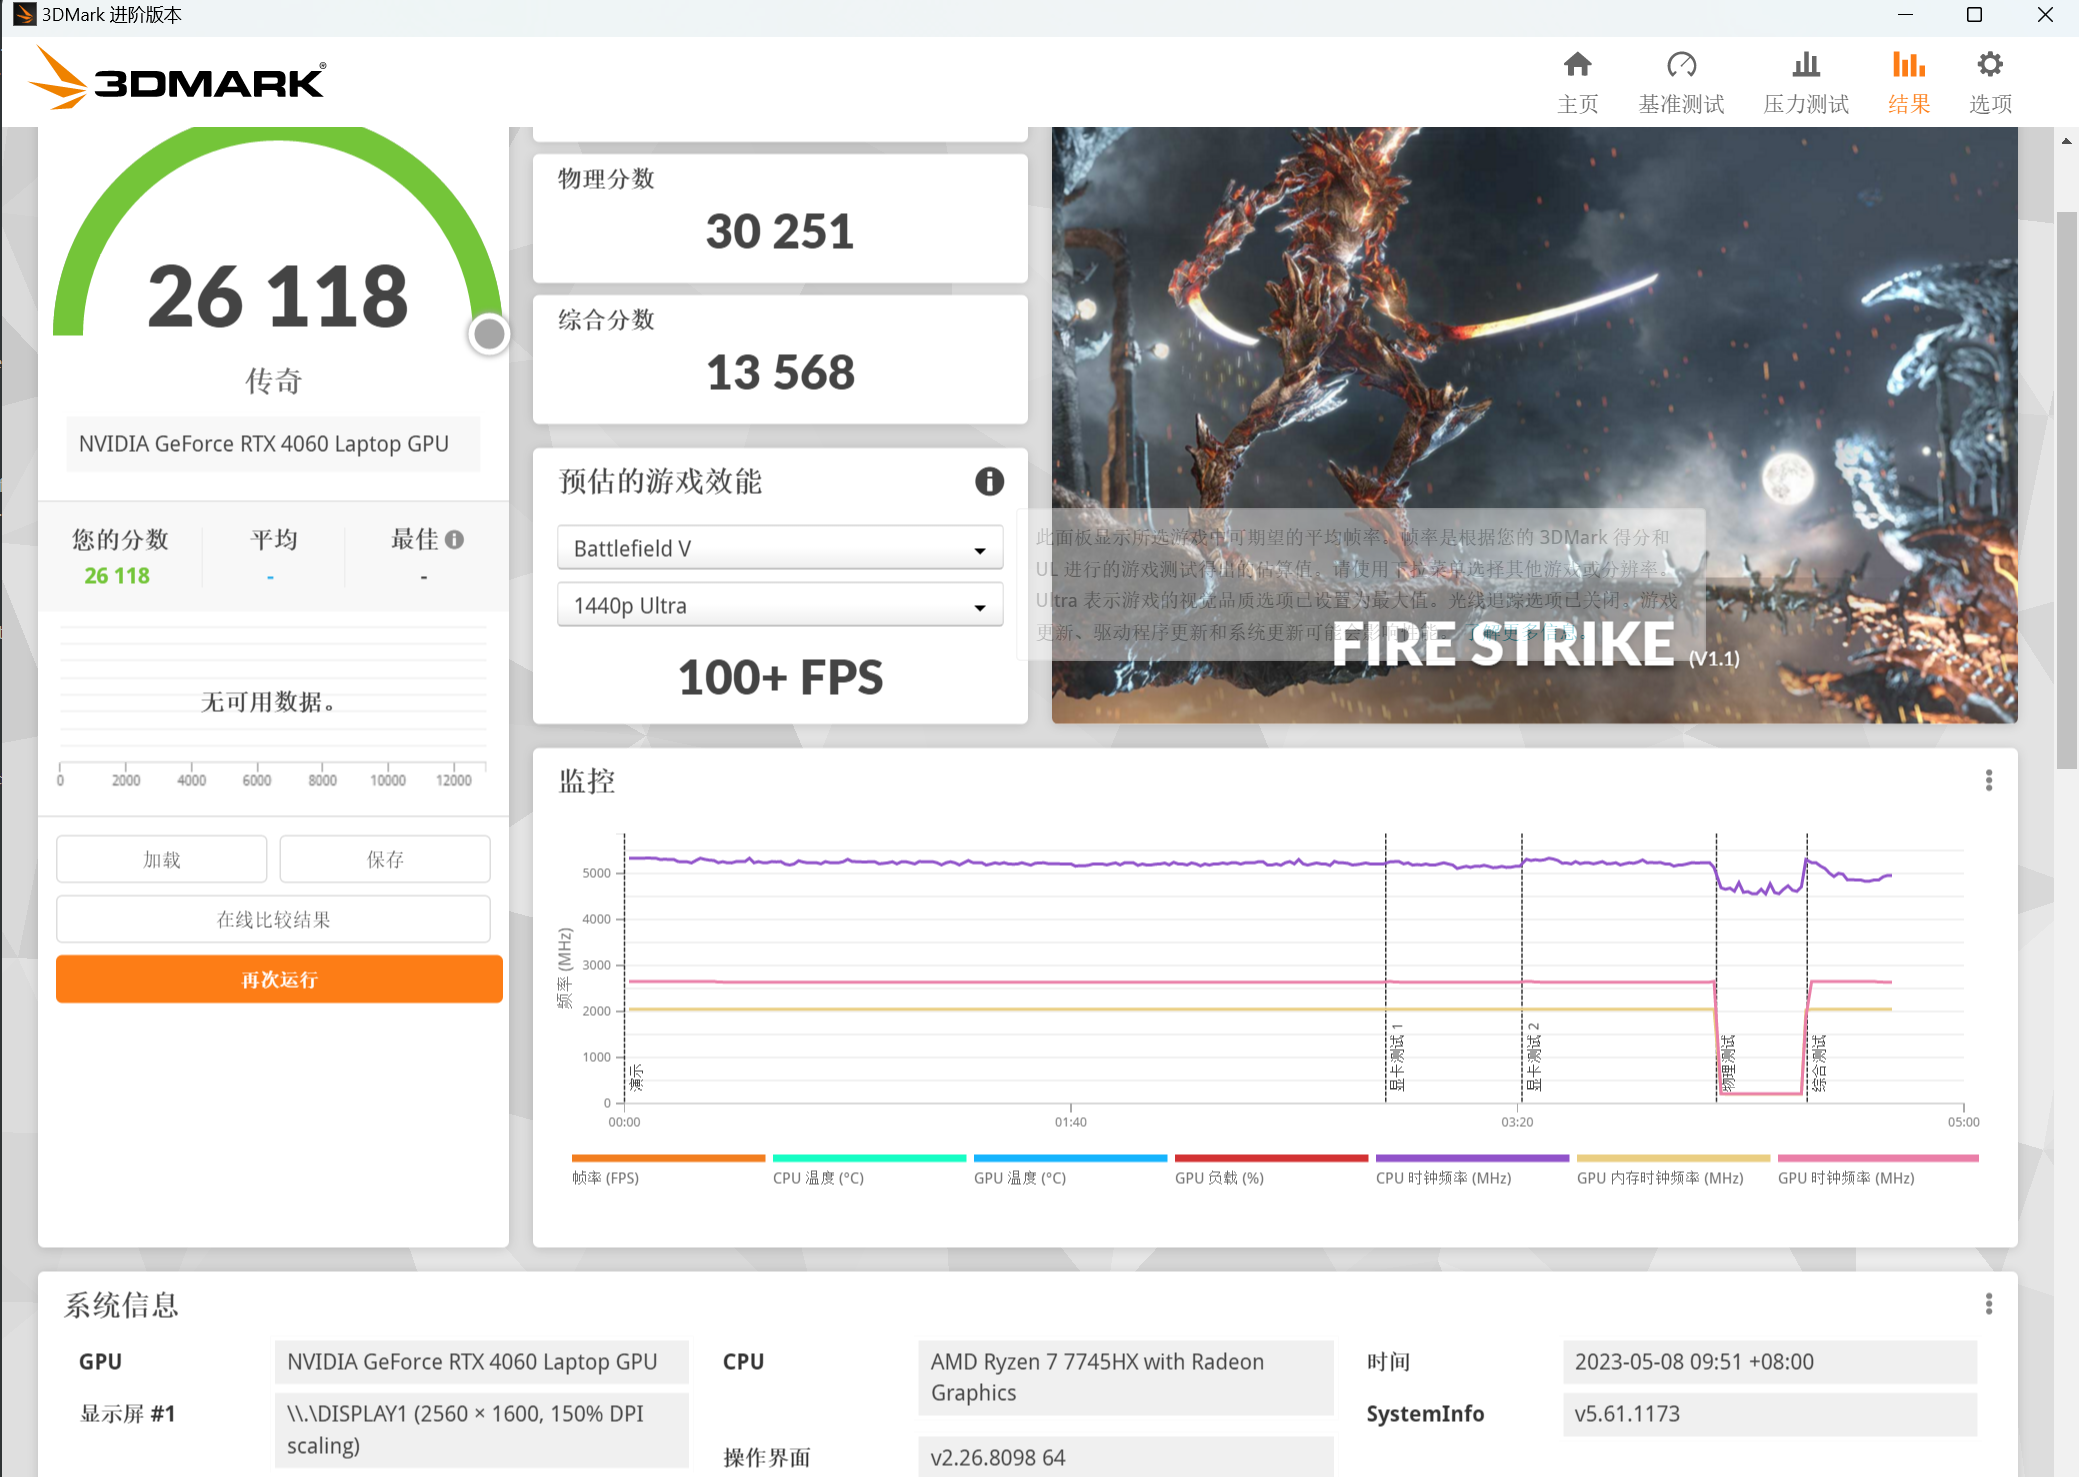Click the AMD Ryzen 7 7745HX CPU field
Viewport: 2079px width, 1477px height.
[1125, 1378]
